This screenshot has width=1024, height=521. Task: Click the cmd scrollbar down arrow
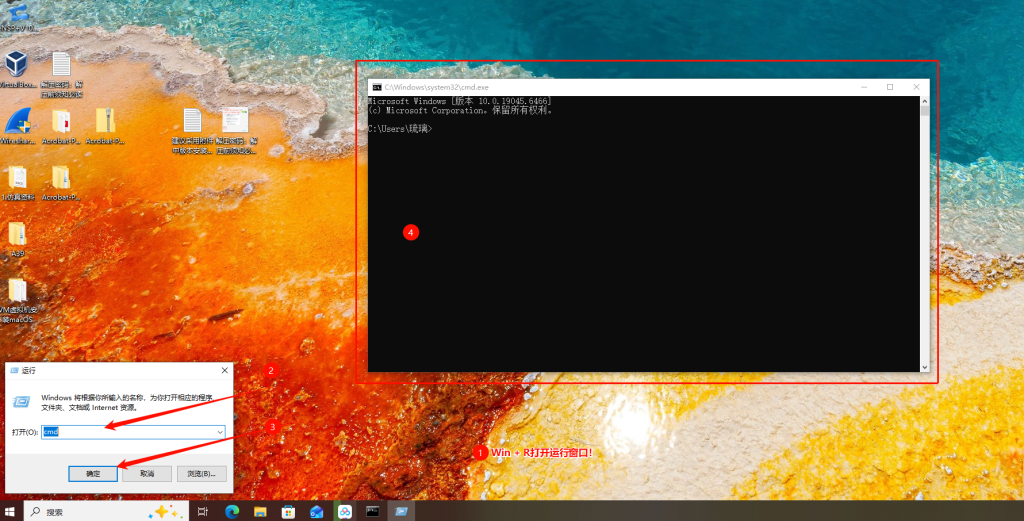(x=924, y=368)
